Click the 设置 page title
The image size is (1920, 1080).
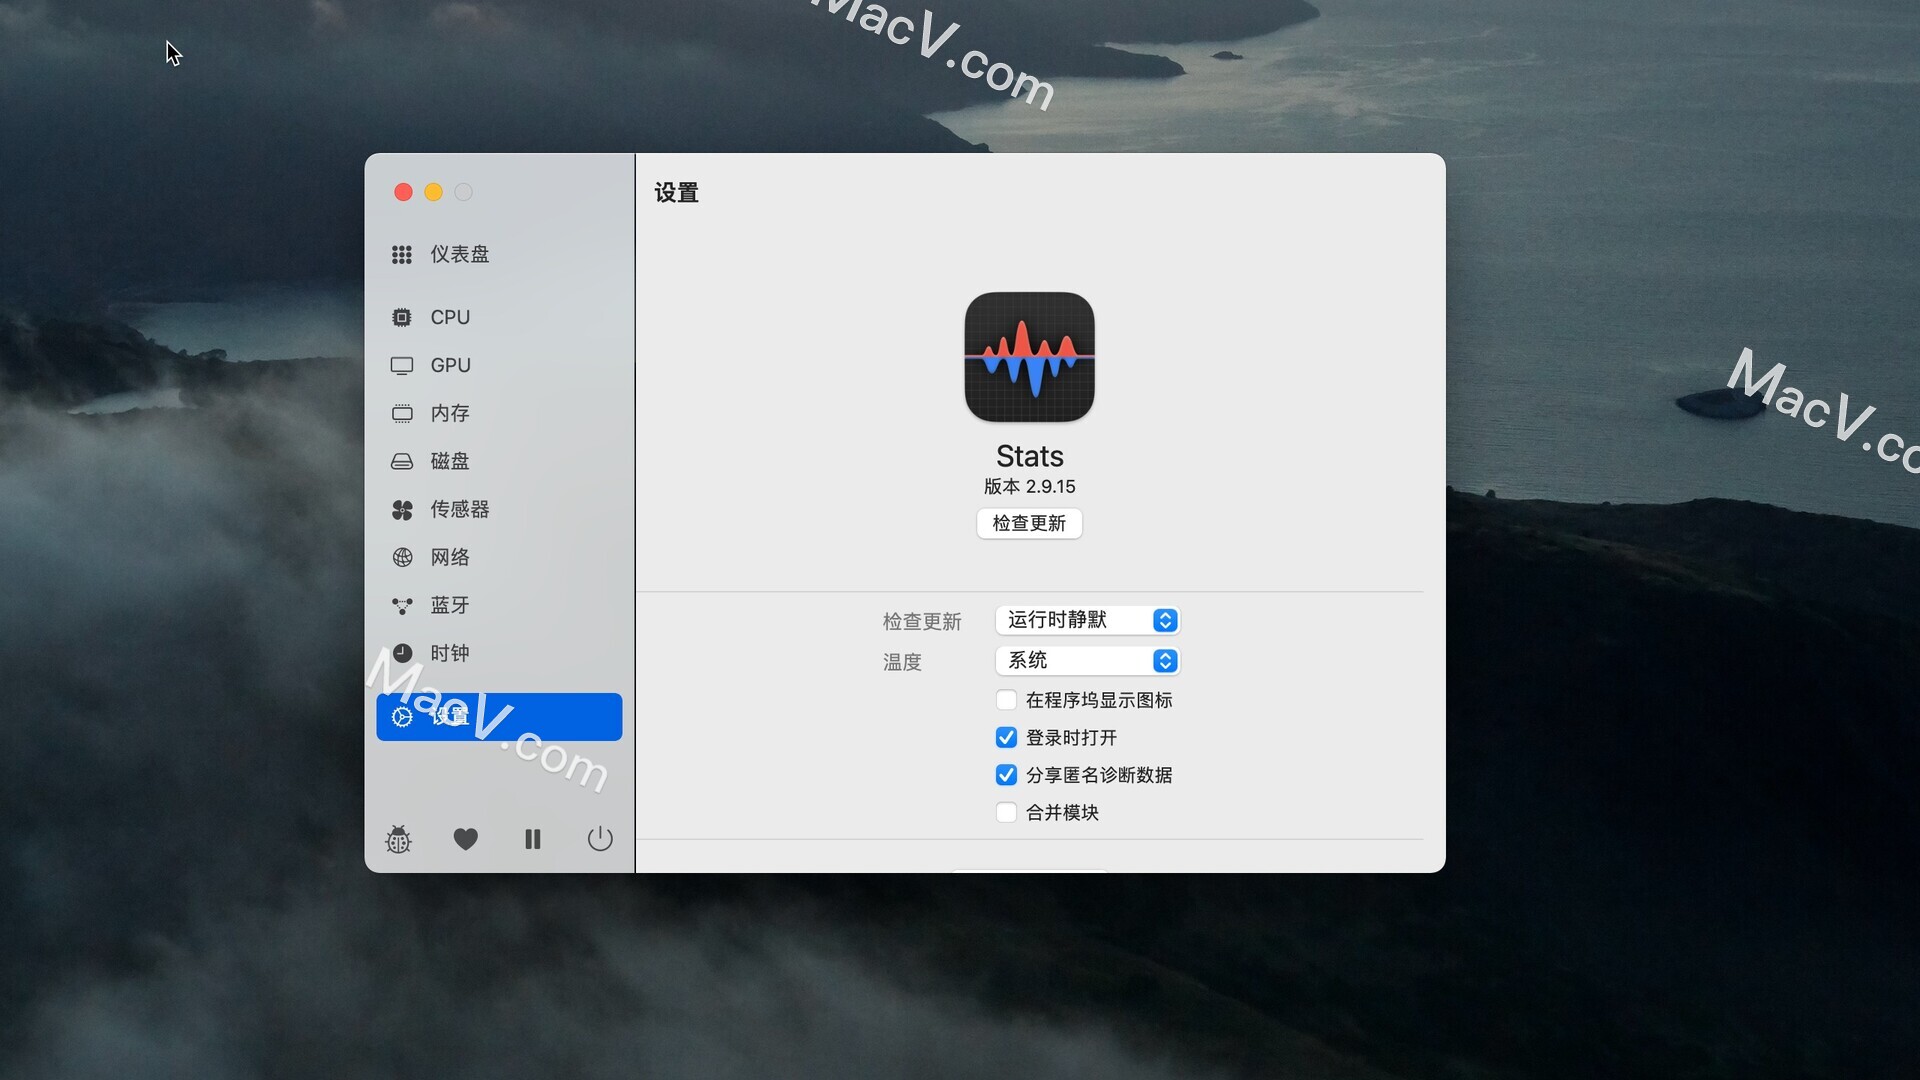click(677, 193)
